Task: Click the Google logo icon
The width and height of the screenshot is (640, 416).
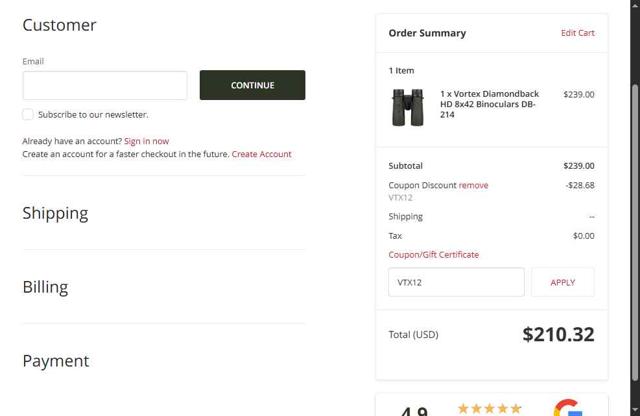Action: (568, 409)
